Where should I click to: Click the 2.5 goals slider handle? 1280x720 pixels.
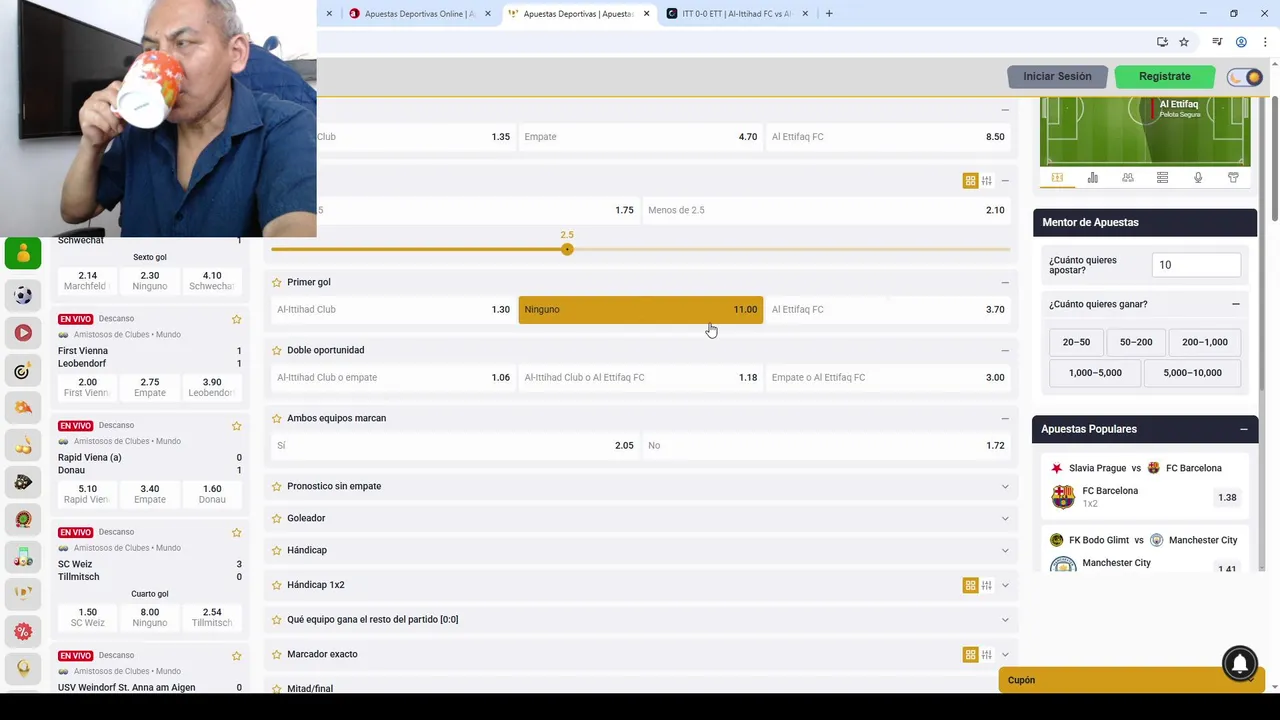pos(567,249)
